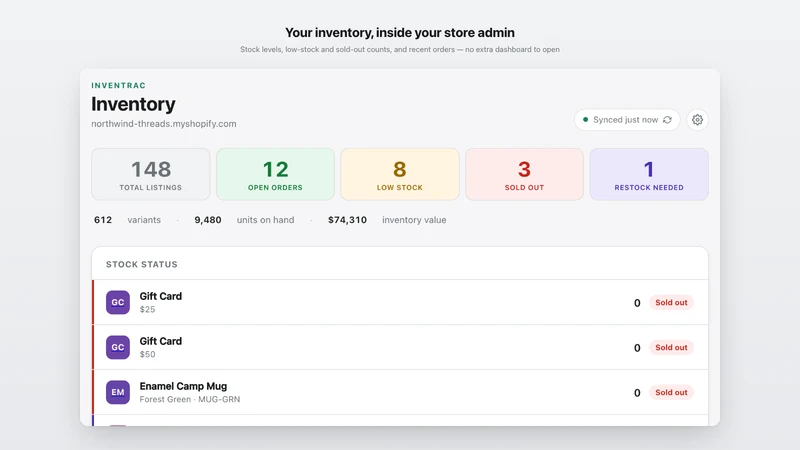Click the $25 Gift Card title
800x450 pixels.
[161, 296]
